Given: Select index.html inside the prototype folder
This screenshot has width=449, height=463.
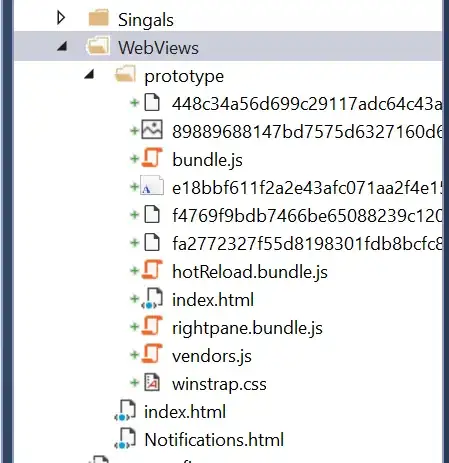Looking at the screenshot, I should pos(213,300).
